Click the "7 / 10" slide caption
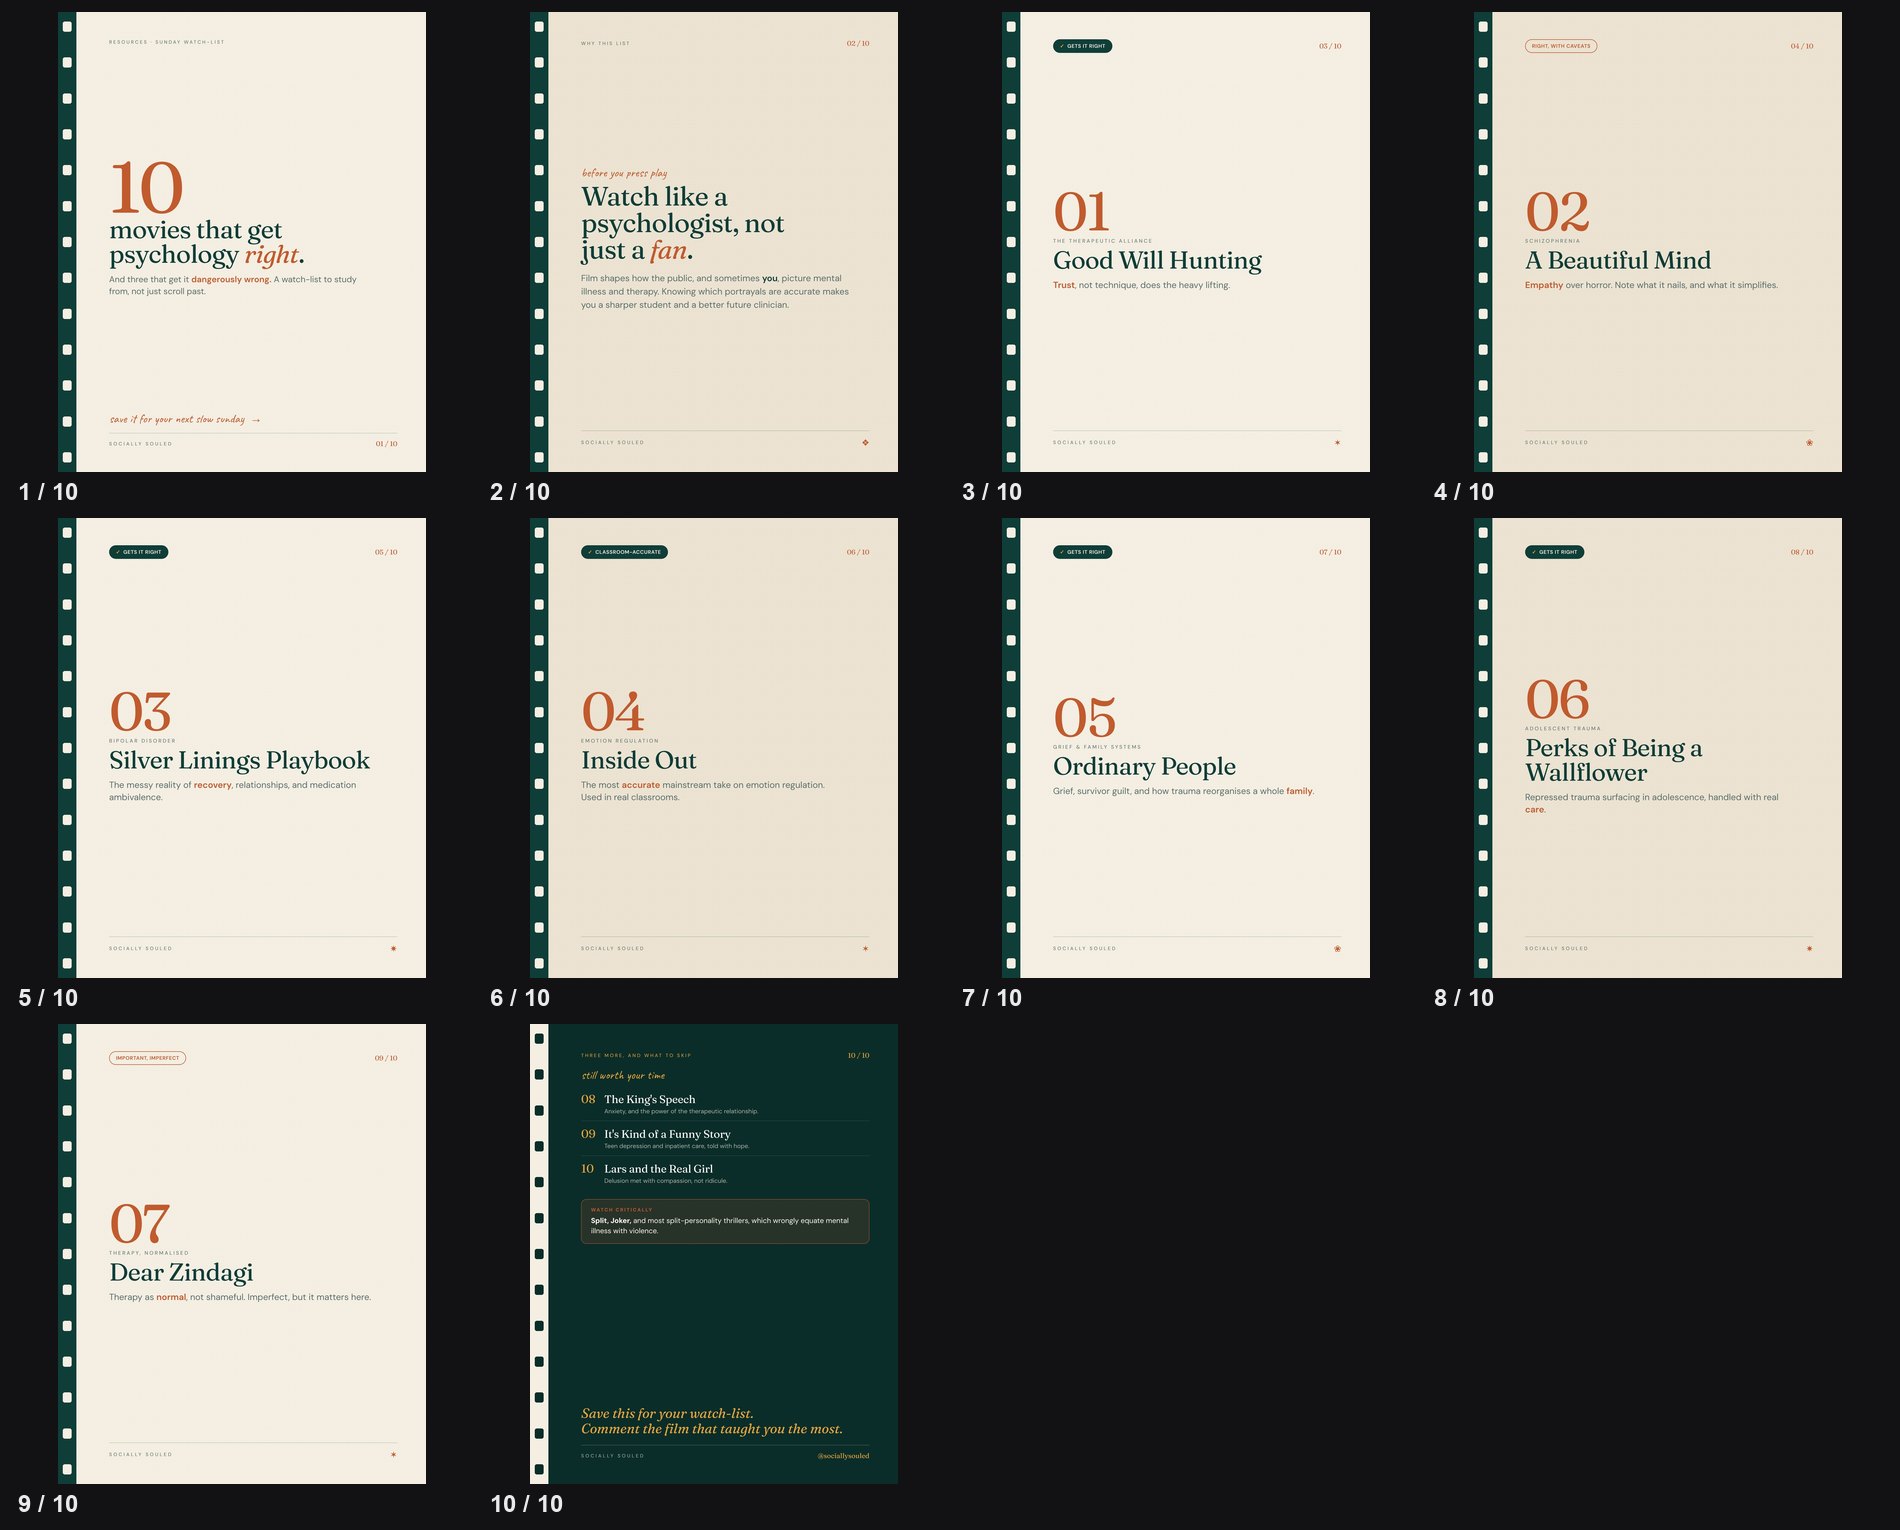 pyautogui.click(x=992, y=998)
